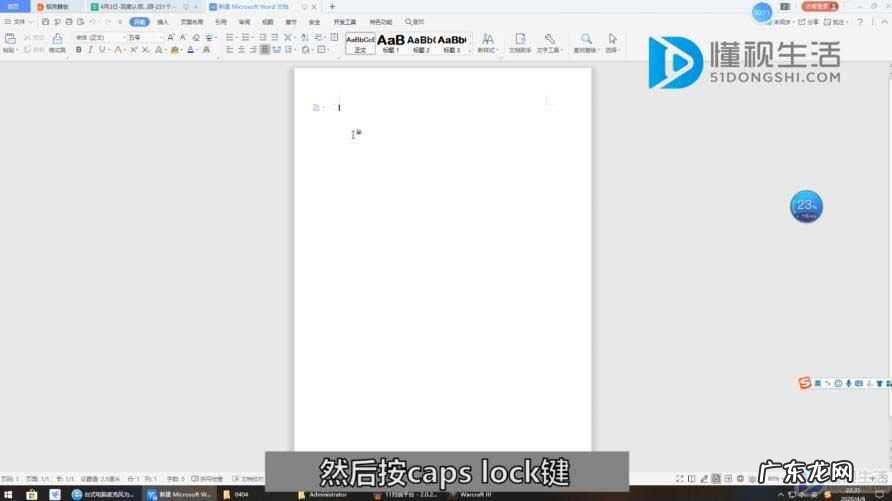Open the New Style dropdown

point(488,43)
